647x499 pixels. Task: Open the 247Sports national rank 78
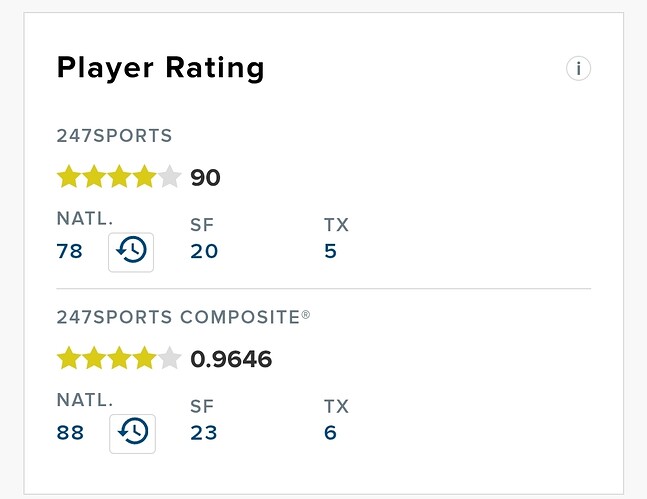click(70, 251)
